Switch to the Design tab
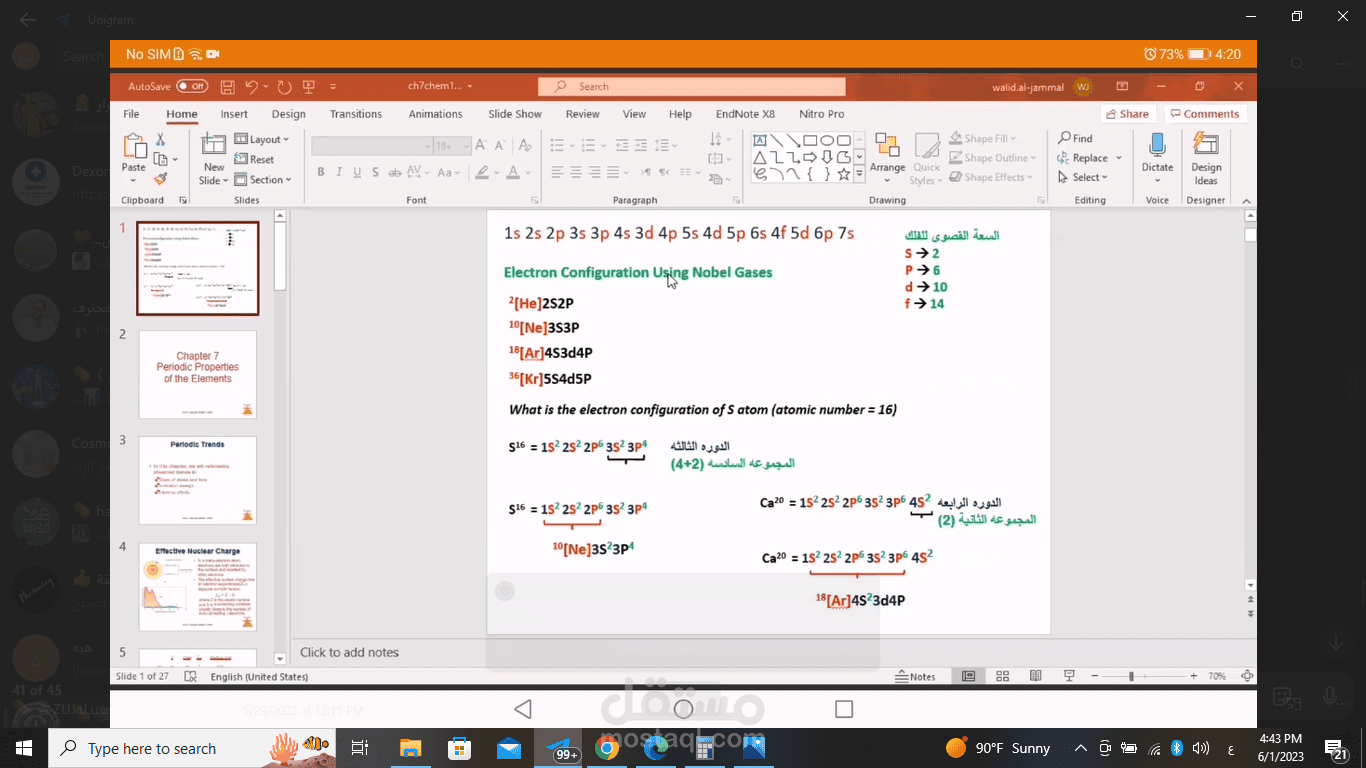The width and height of the screenshot is (1366, 768). click(289, 114)
